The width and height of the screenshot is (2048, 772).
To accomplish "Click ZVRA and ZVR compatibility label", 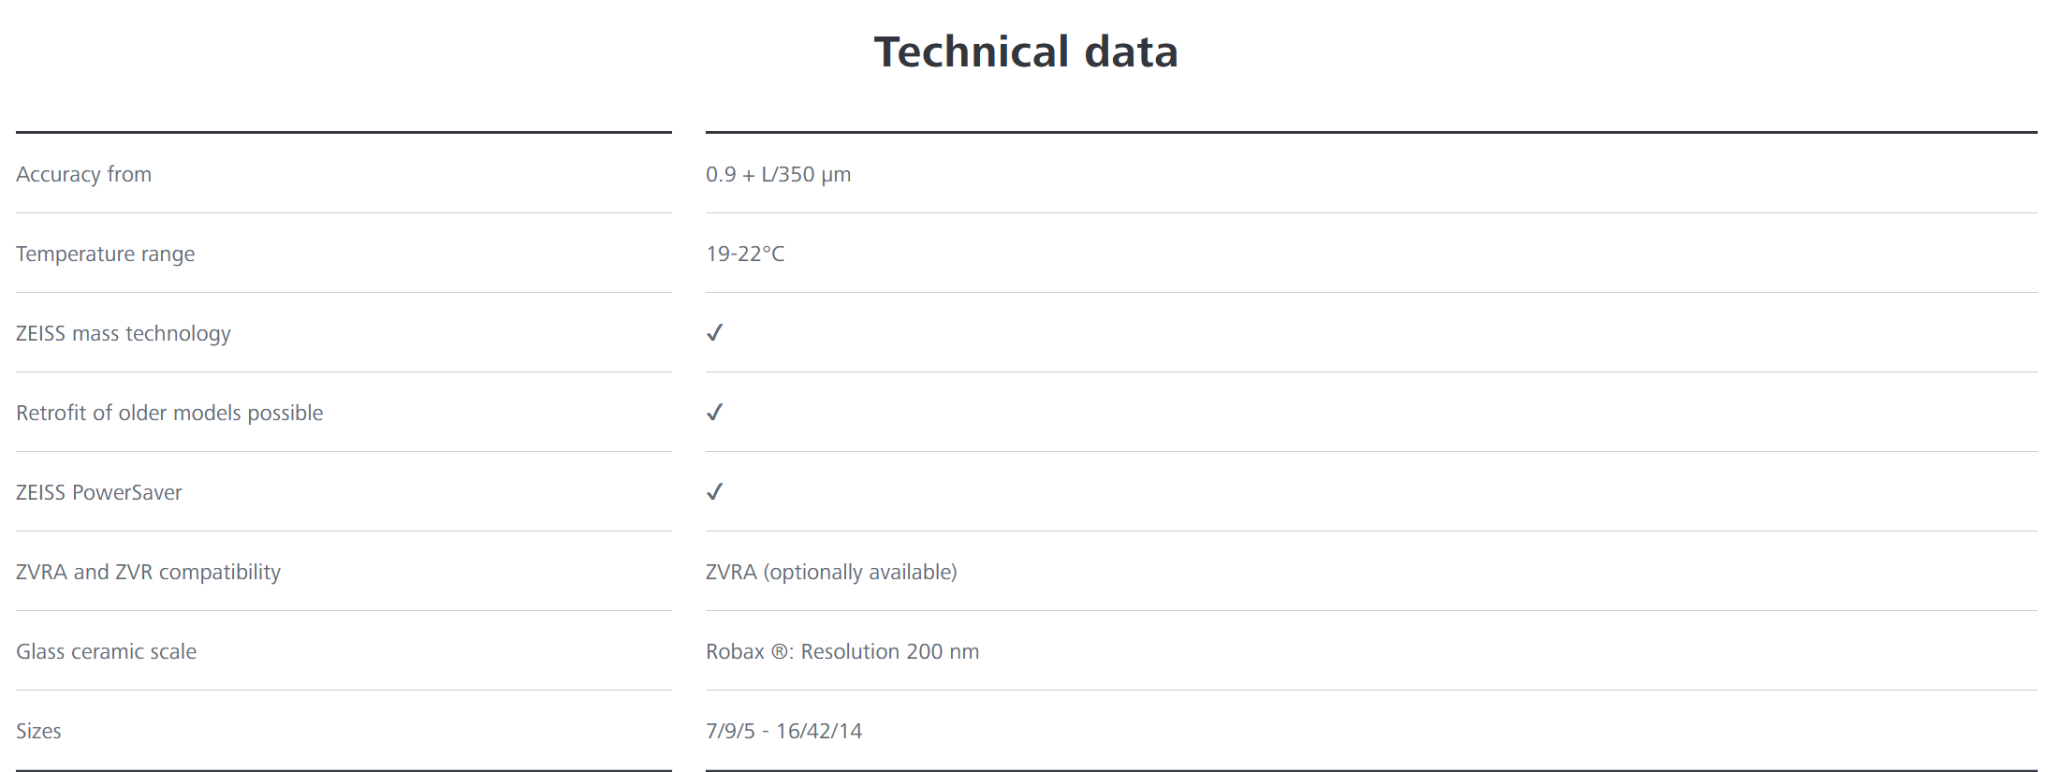I will click(148, 572).
